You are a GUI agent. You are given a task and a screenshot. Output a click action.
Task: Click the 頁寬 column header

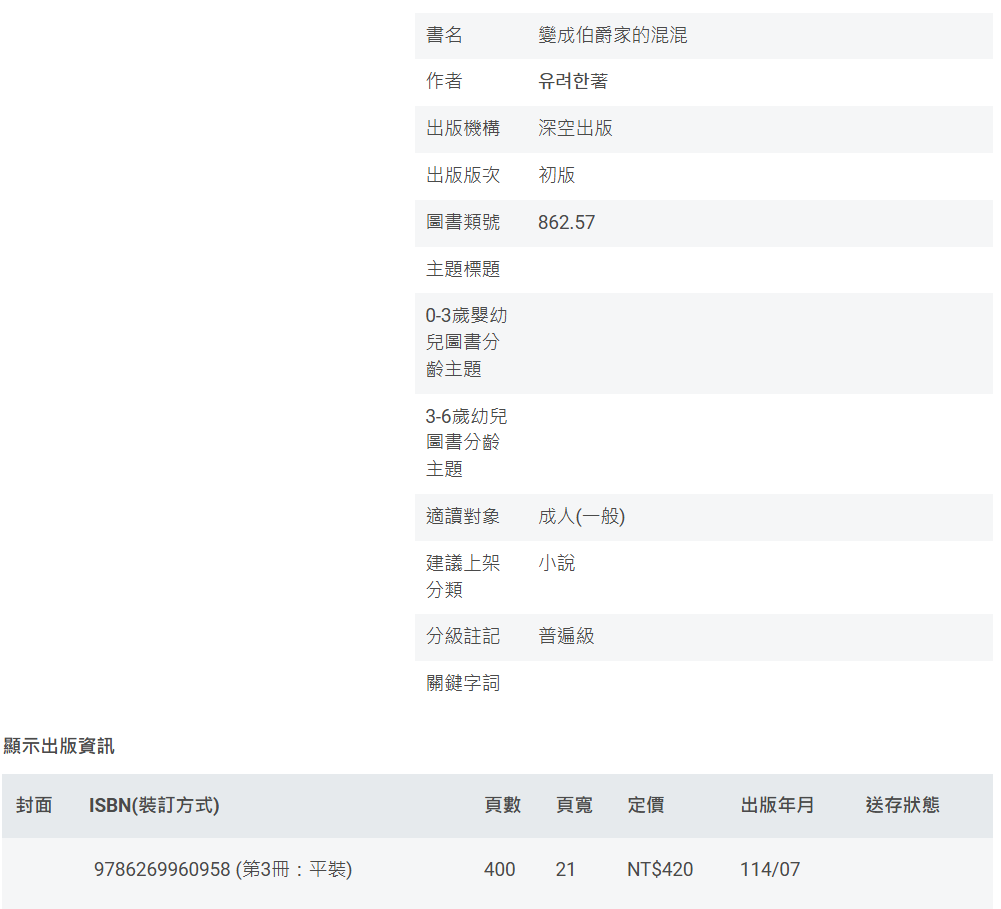point(574,806)
